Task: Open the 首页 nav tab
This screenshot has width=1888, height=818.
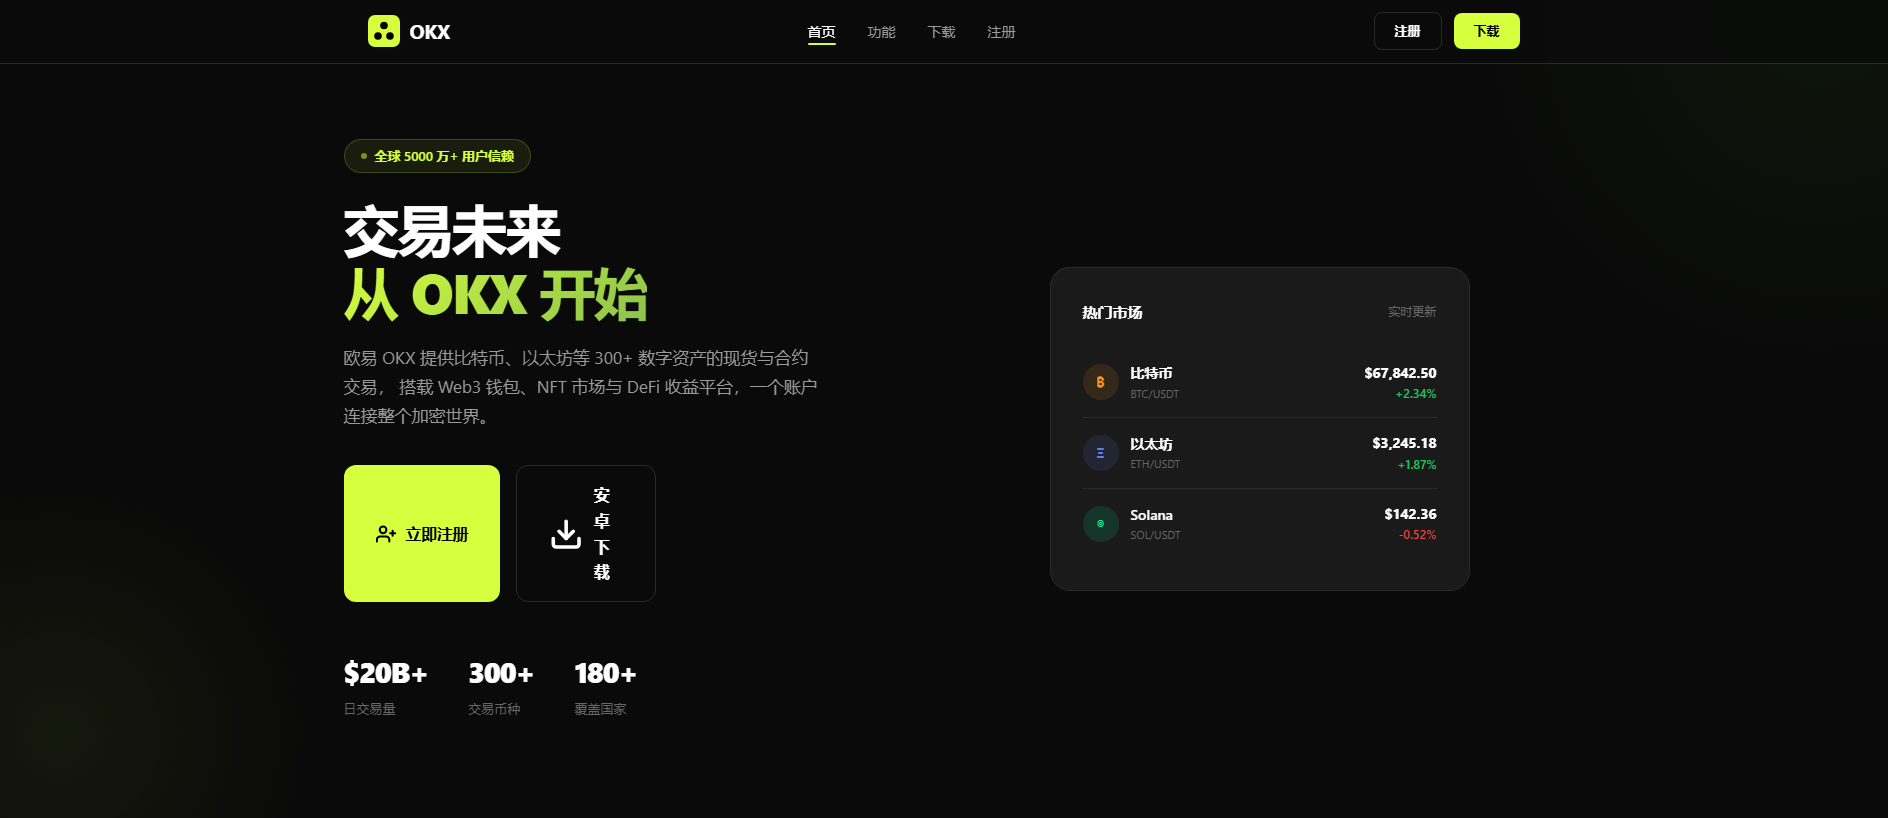Action: 822,32
